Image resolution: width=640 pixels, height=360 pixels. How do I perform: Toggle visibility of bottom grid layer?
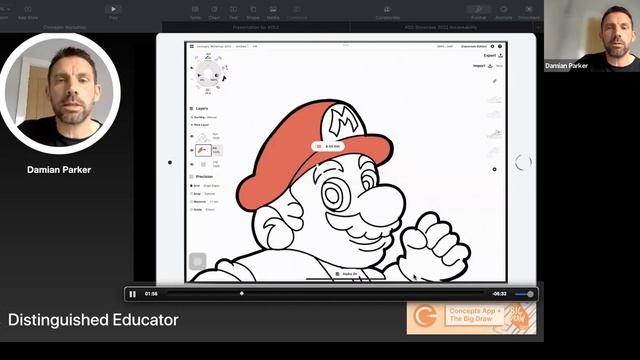pyautogui.click(x=192, y=164)
